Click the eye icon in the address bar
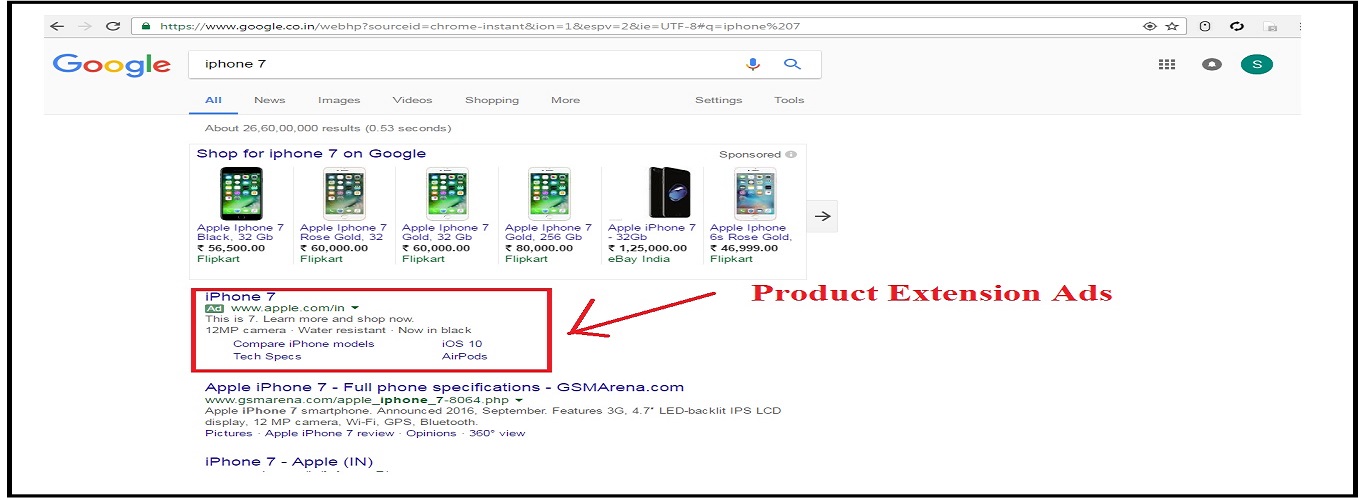The width and height of the screenshot is (1360, 500). click(1150, 26)
